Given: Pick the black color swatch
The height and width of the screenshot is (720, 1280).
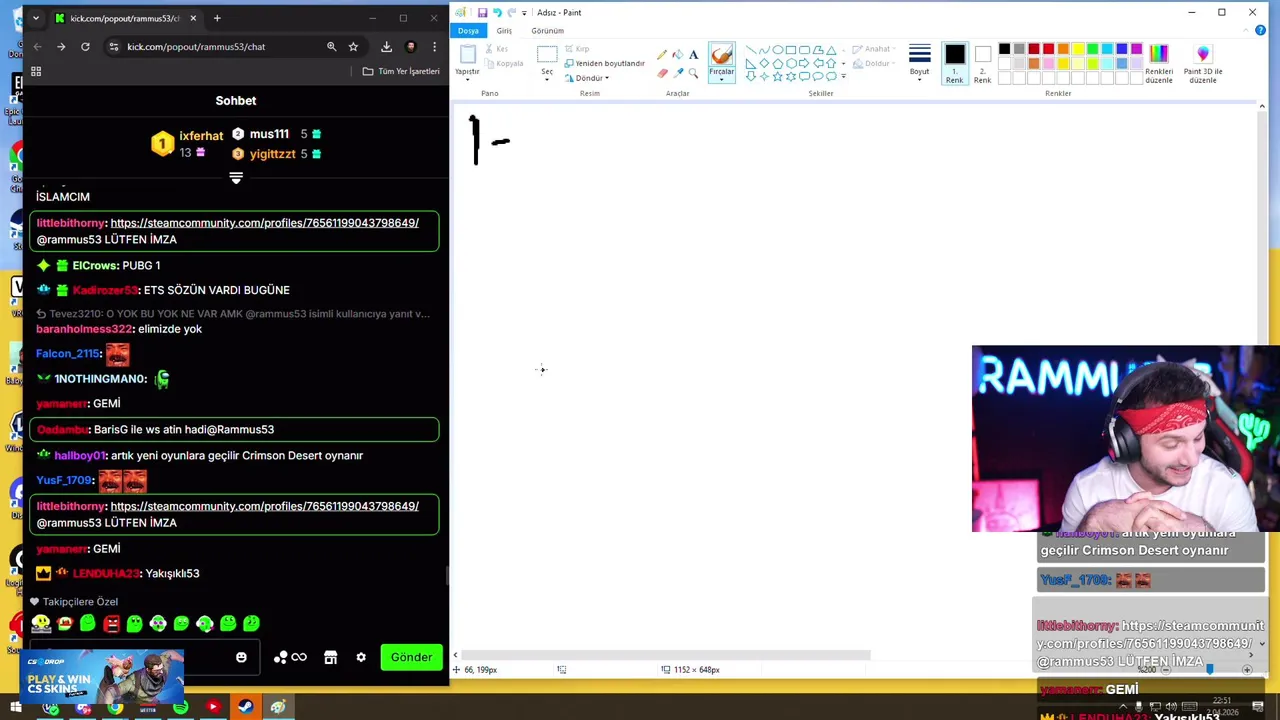Looking at the screenshot, I should coord(1004,49).
